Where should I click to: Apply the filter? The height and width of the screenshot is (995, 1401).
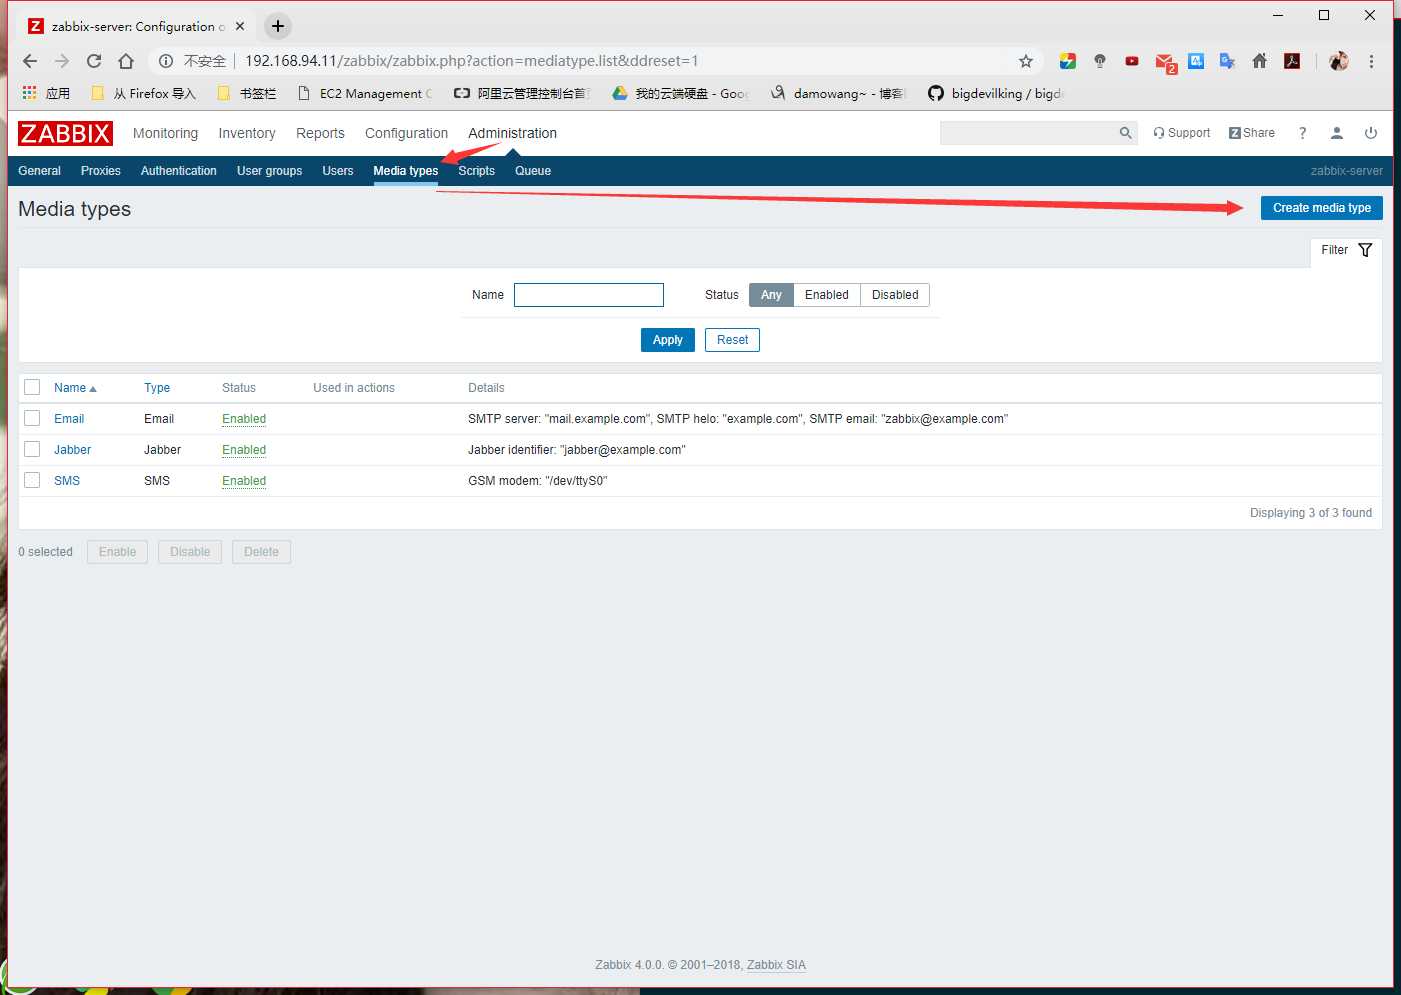[x=668, y=340]
